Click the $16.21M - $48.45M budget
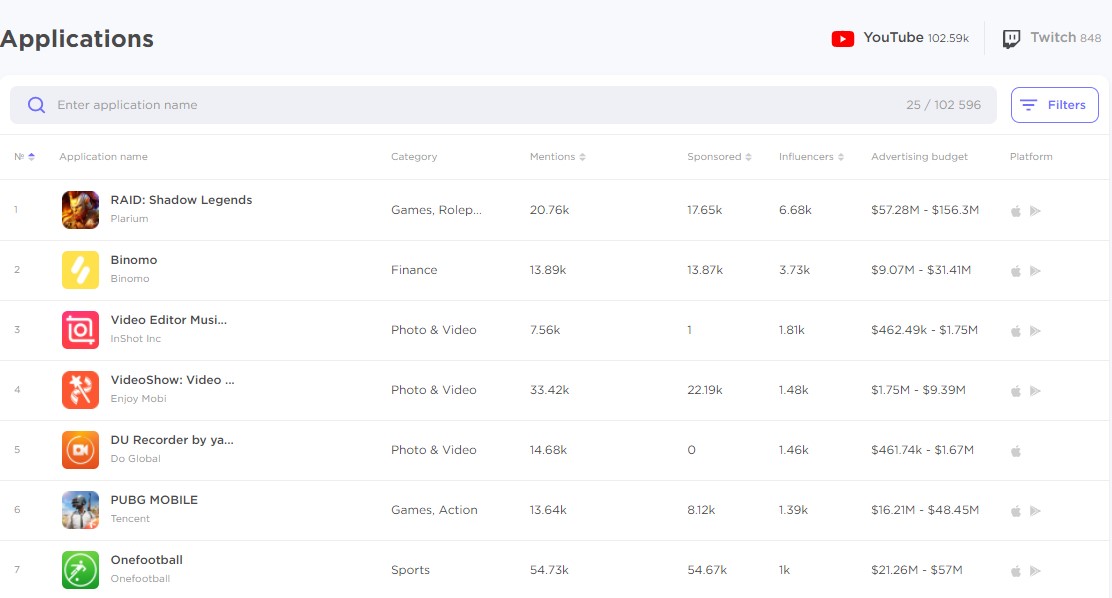 pyautogui.click(x=925, y=510)
